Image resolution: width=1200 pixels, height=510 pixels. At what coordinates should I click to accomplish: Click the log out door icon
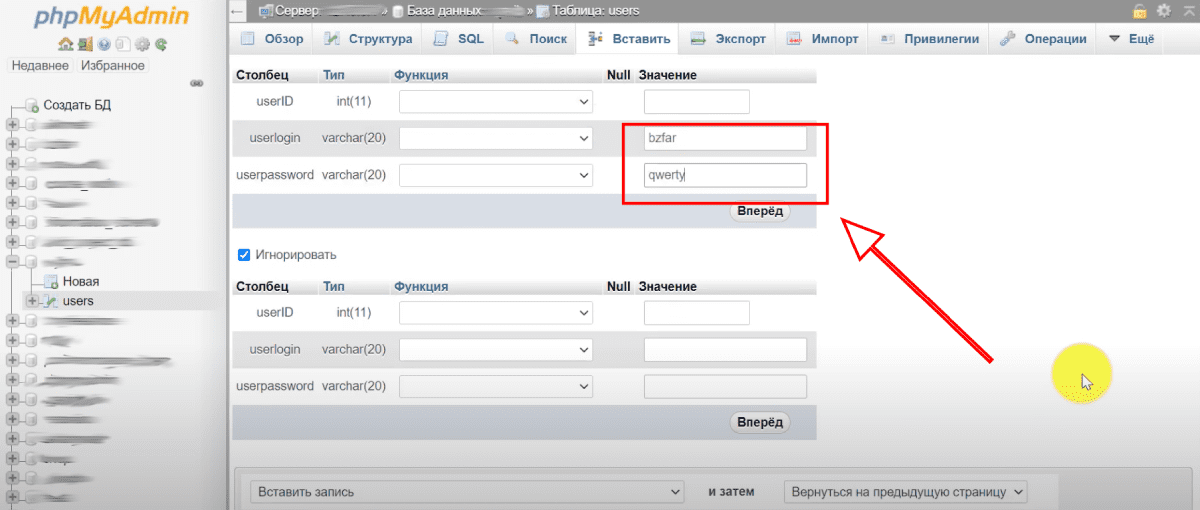coord(84,44)
